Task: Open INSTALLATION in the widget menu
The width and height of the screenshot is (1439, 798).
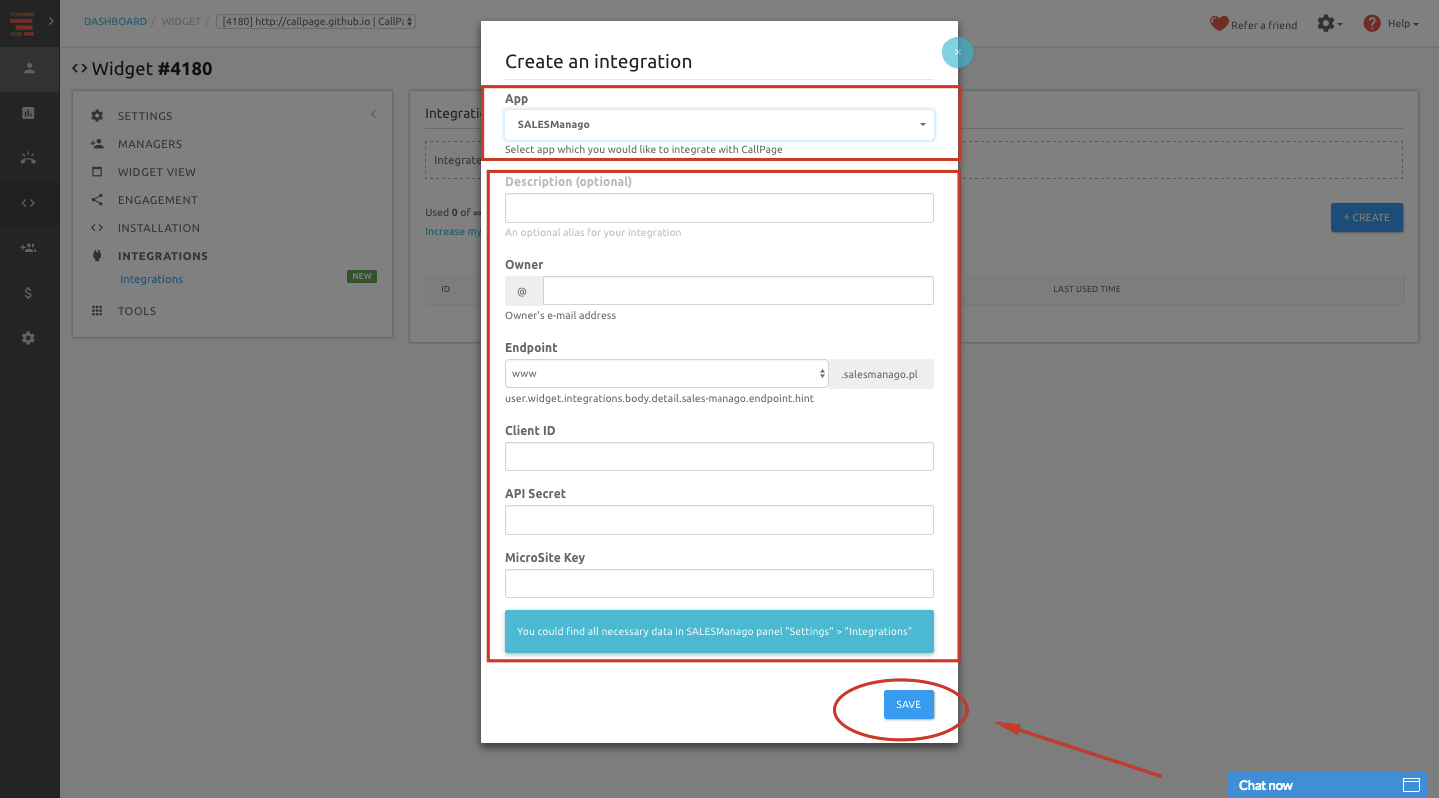Action: (x=159, y=228)
